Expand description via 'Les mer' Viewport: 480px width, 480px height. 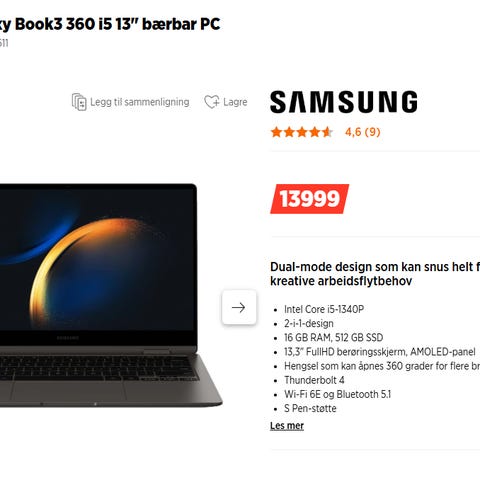(287, 426)
